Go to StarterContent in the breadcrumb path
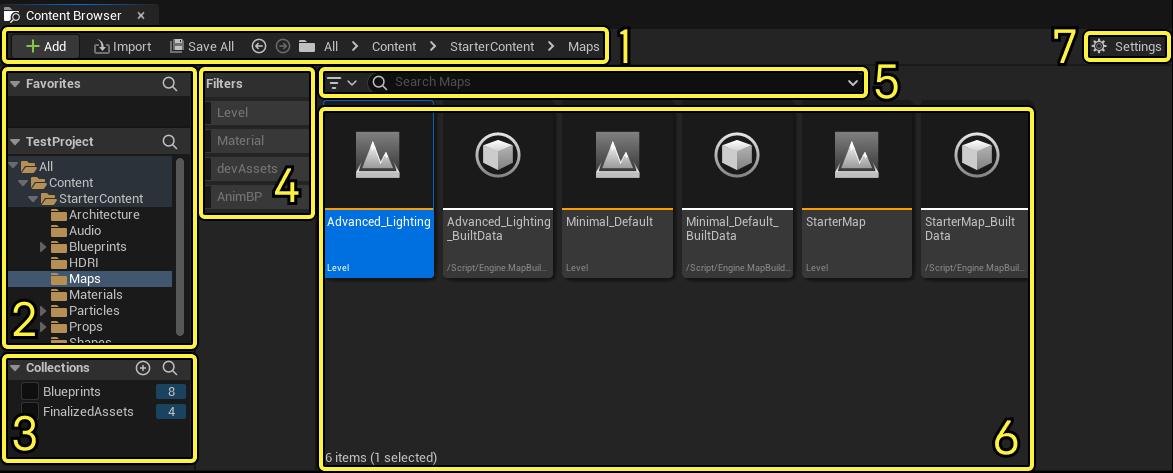The width and height of the screenshot is (1173, 473). (x=491, y=46)
